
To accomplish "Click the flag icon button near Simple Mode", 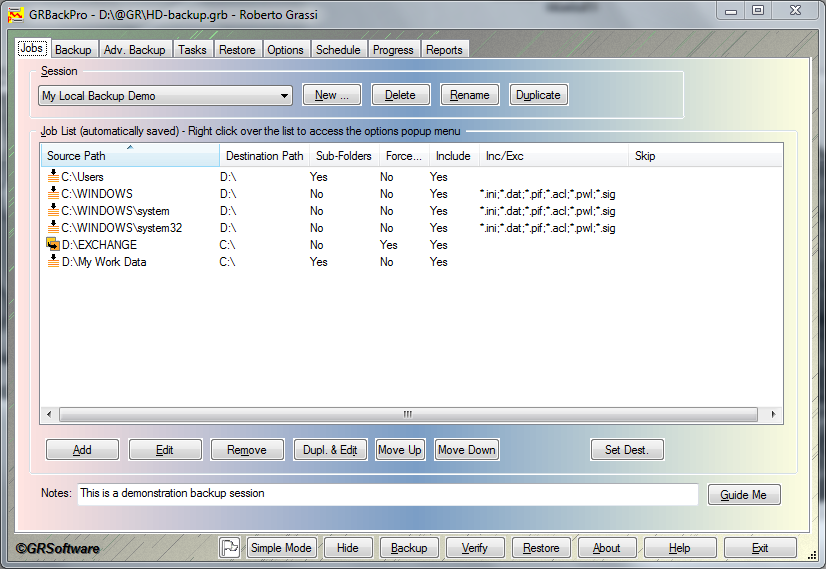I will pos(230,547).
